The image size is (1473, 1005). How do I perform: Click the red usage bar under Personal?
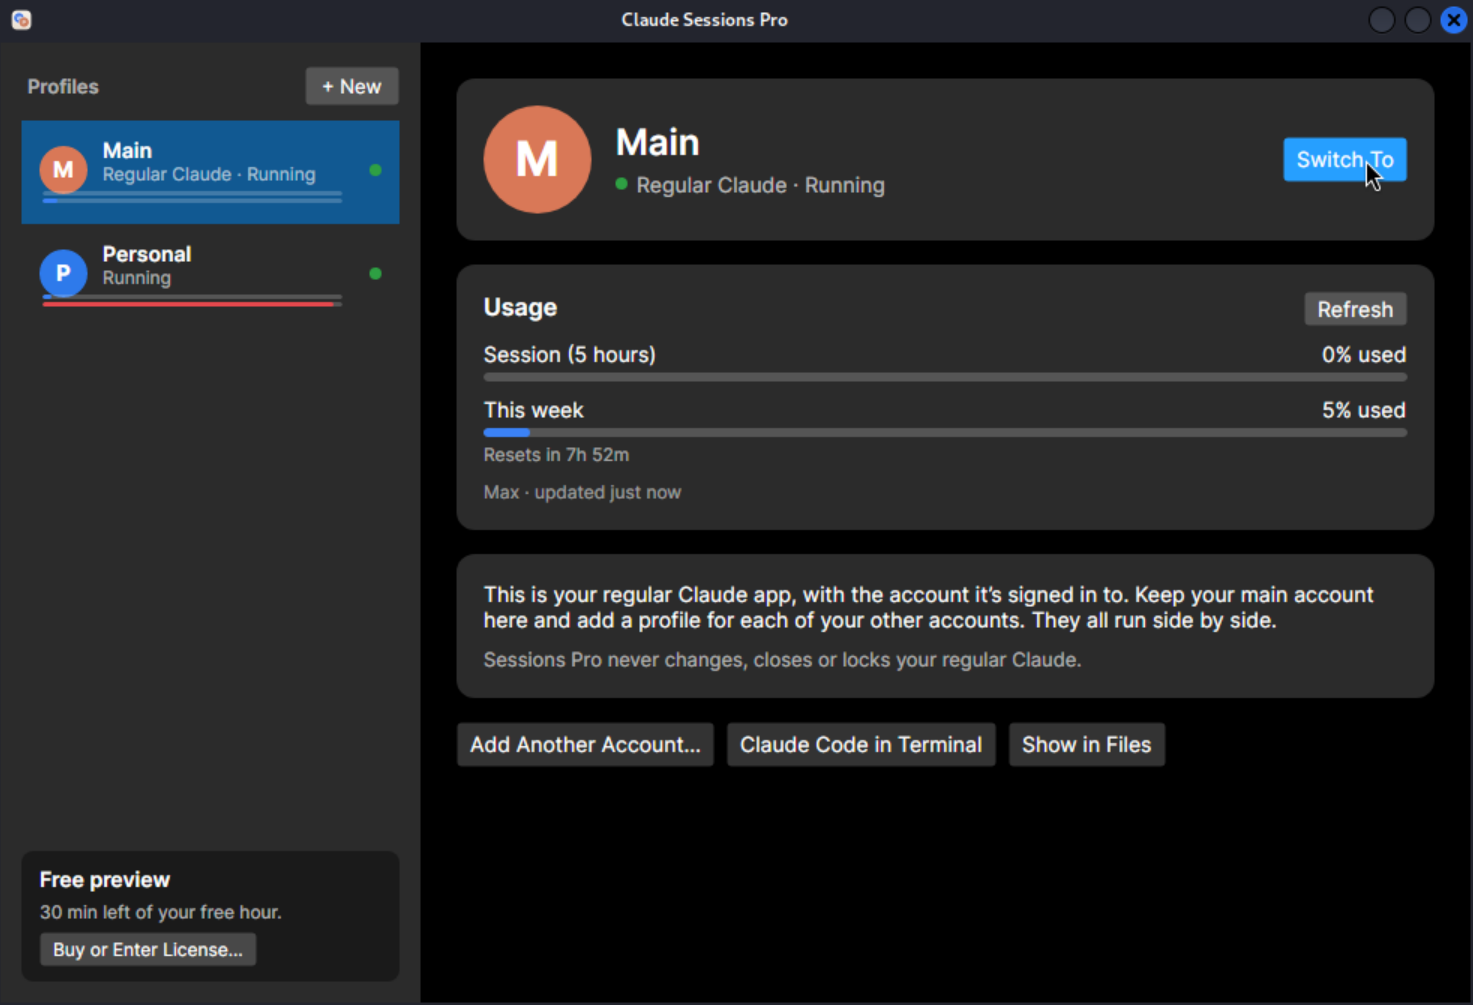192,304
